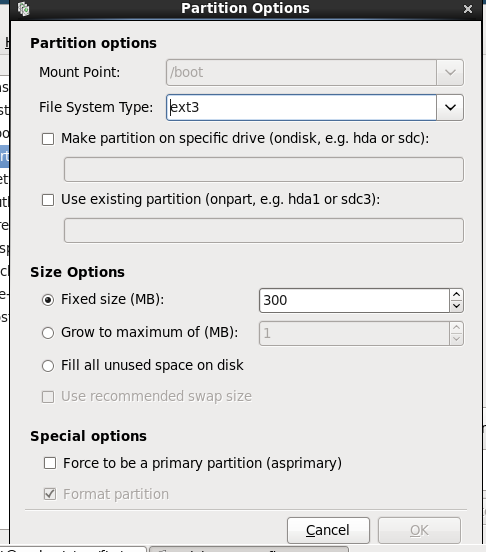Click the Format partition checkbox
This screenshot has height=552, width=486.
pyautogui.click(x=50, y=494)
